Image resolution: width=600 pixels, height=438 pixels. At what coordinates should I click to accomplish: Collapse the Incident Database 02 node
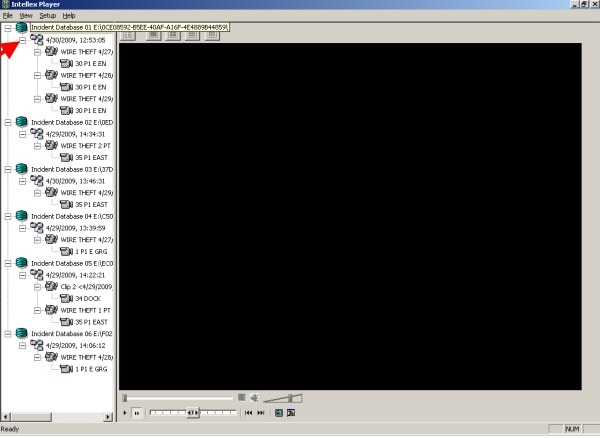8,122
